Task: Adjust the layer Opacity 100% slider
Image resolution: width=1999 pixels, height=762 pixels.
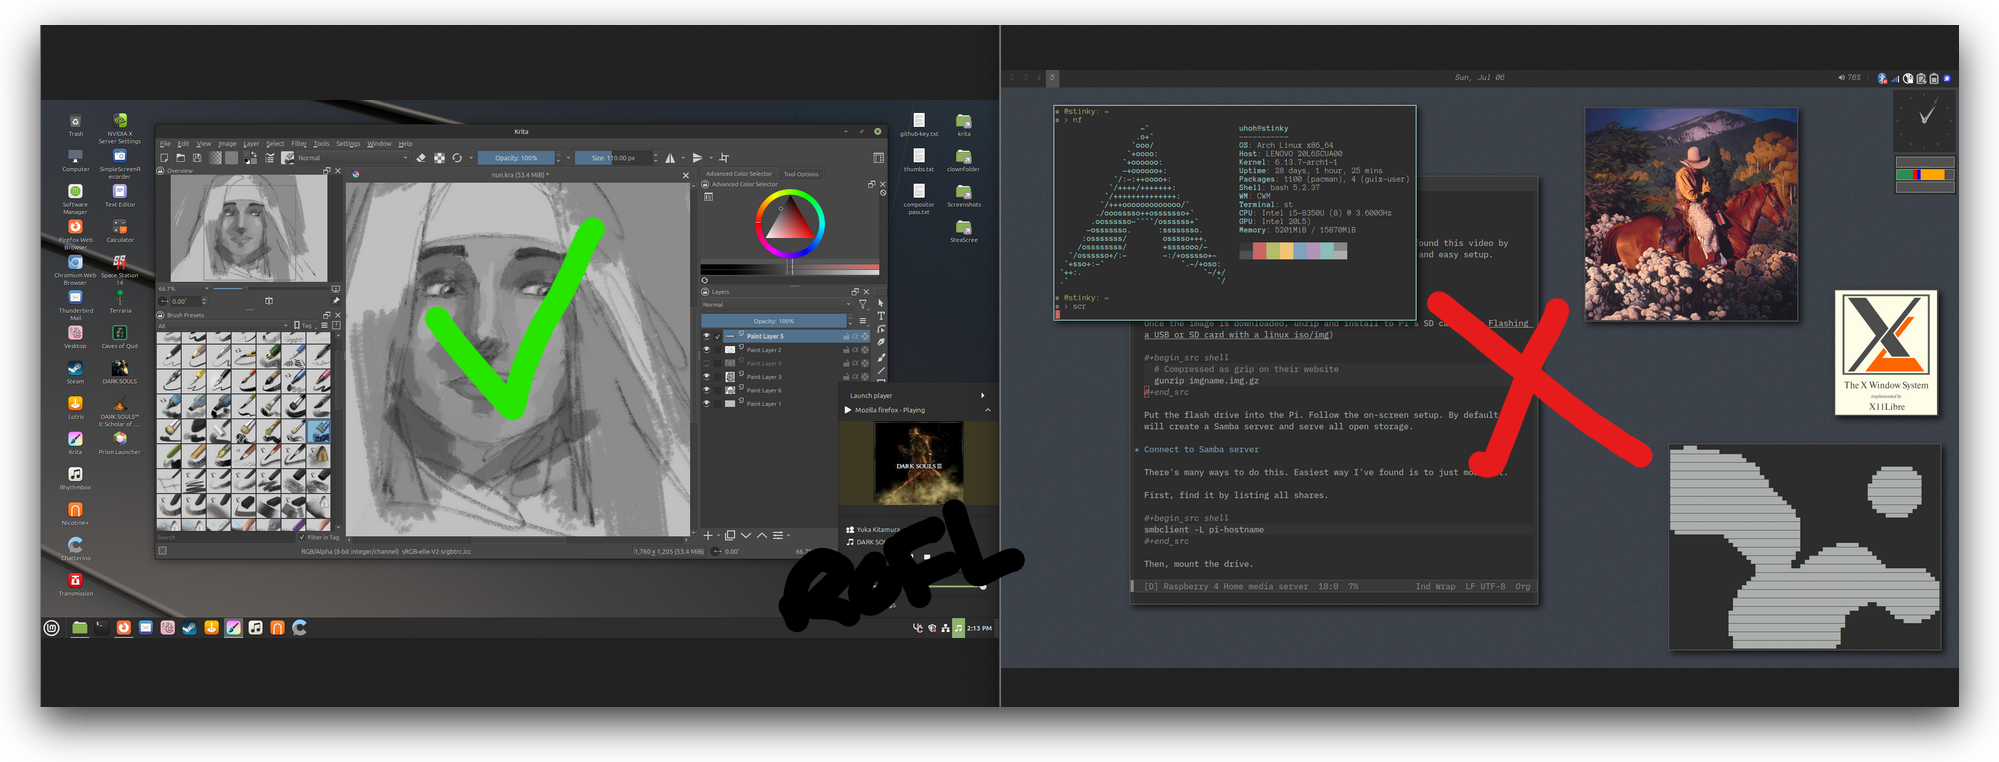Action: (774, 321)
